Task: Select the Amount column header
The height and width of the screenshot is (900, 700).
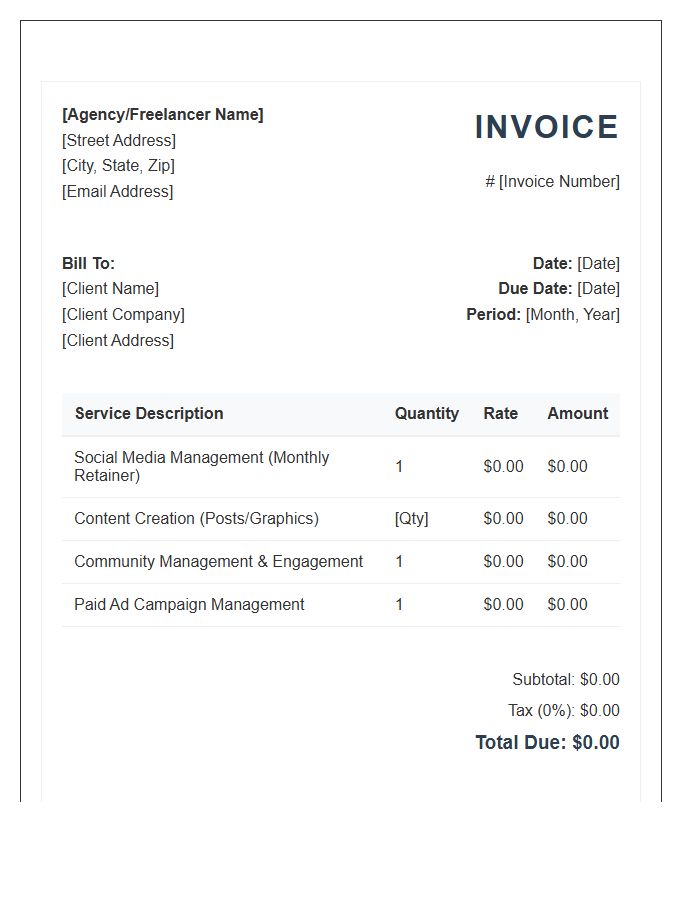Action: point(577,414)
